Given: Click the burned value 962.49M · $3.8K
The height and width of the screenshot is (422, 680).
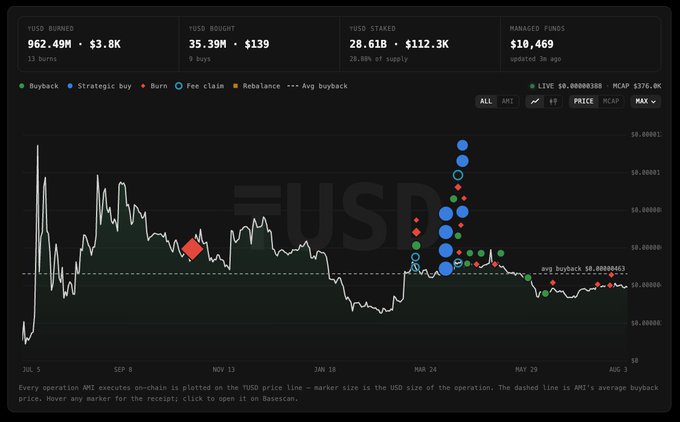Looking at the screenshot, I should pos(74,44).
